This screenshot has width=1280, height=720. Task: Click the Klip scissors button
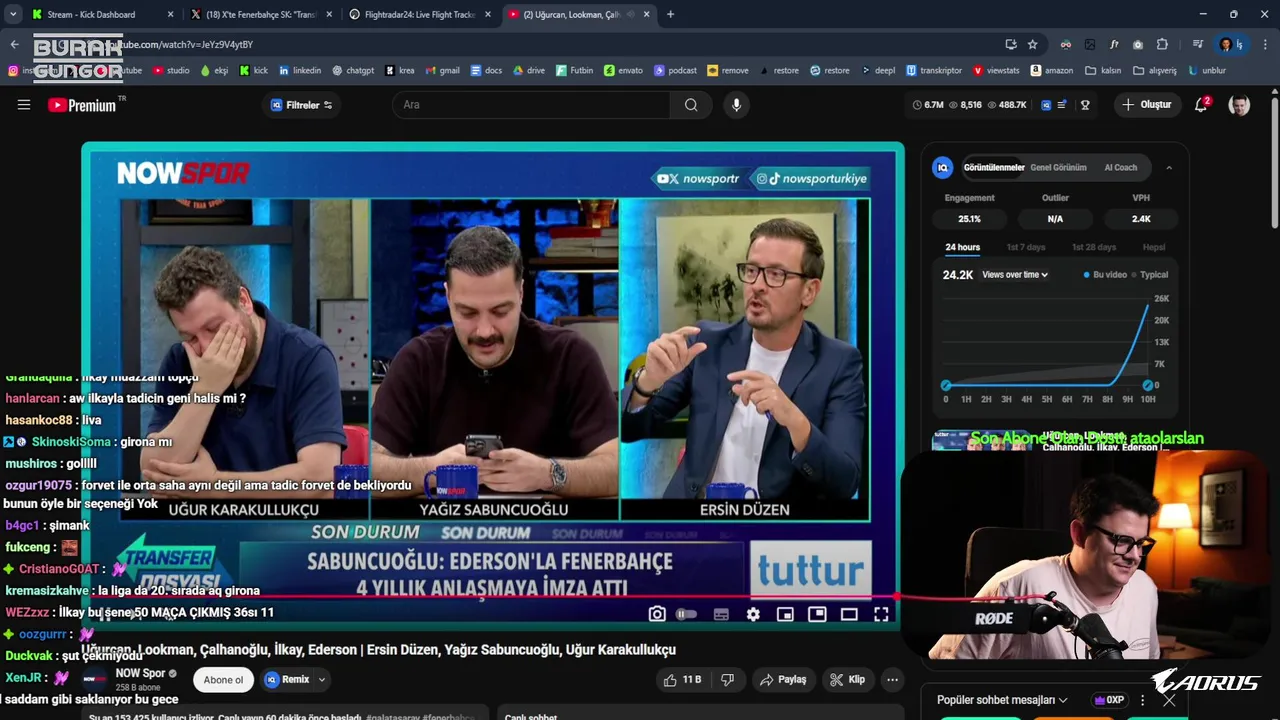click(x=847, y=680)
